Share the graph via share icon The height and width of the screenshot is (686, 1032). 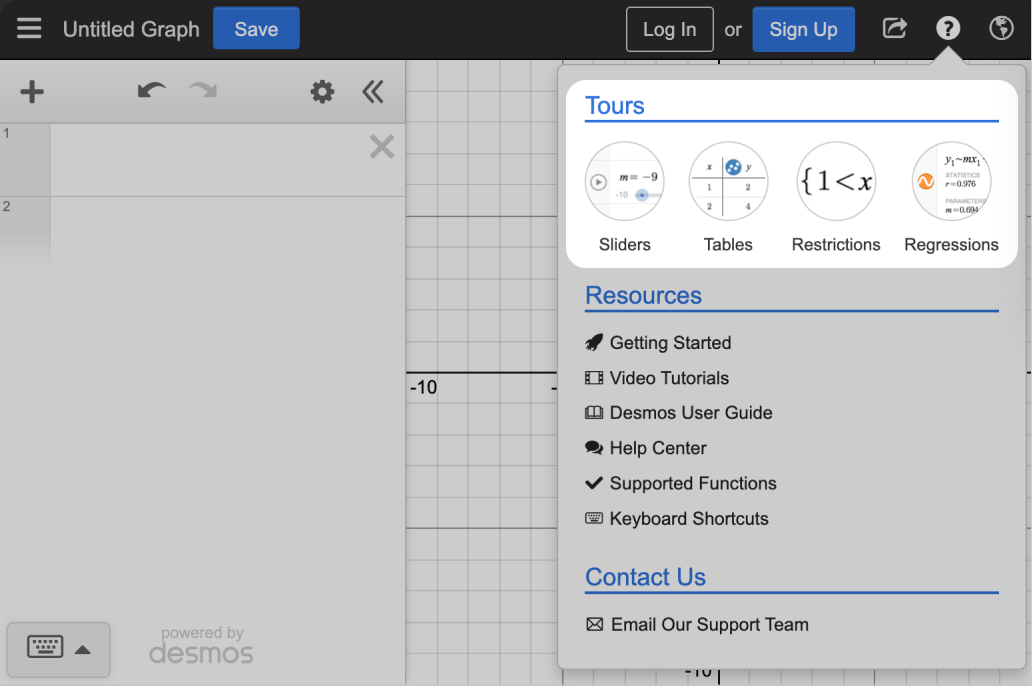tap(894, 29)
